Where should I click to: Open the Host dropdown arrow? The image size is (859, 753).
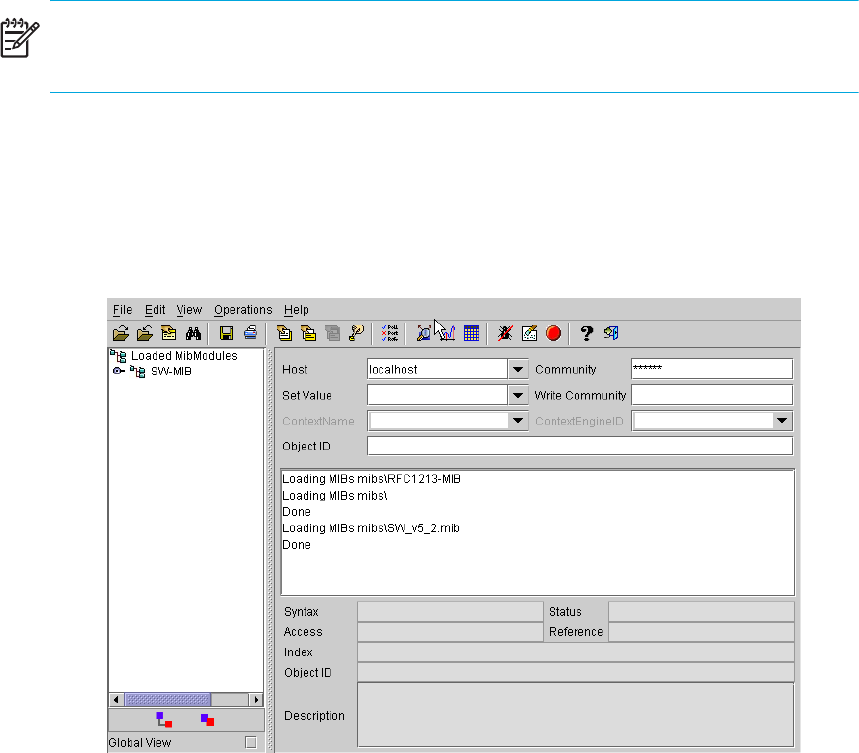(517, 369)
